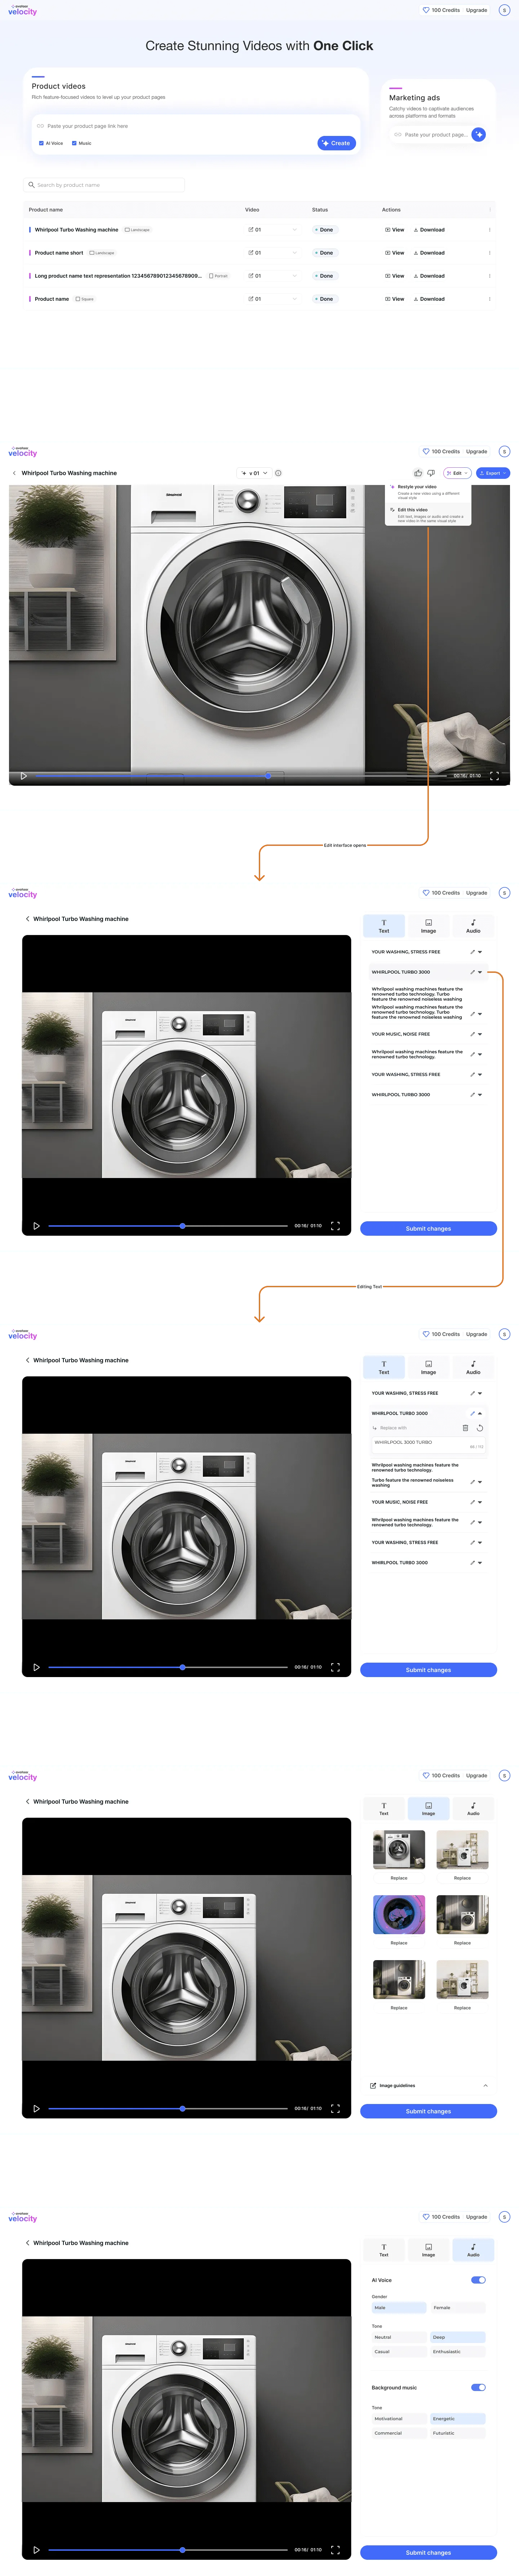Submit changes below the Image guidelines section

coord(428,2111)
